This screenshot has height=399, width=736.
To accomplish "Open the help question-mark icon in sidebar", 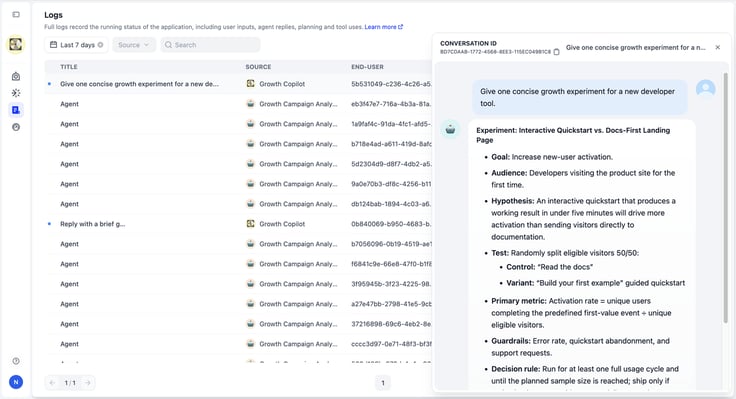I will click(16, 361).
